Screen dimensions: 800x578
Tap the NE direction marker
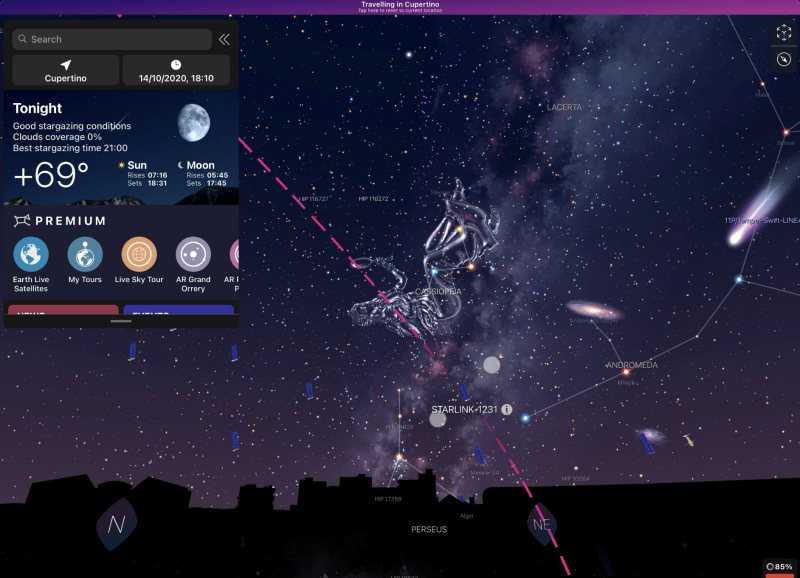(541, 524)
